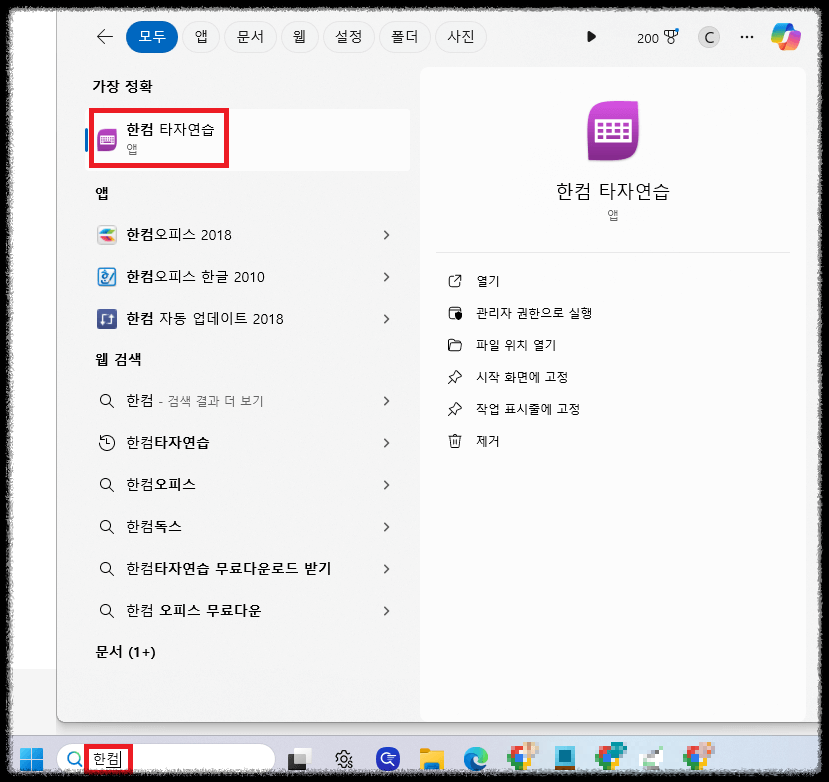Click the ellipsis options menu at top
829x782 pixels.
[747, 36]
